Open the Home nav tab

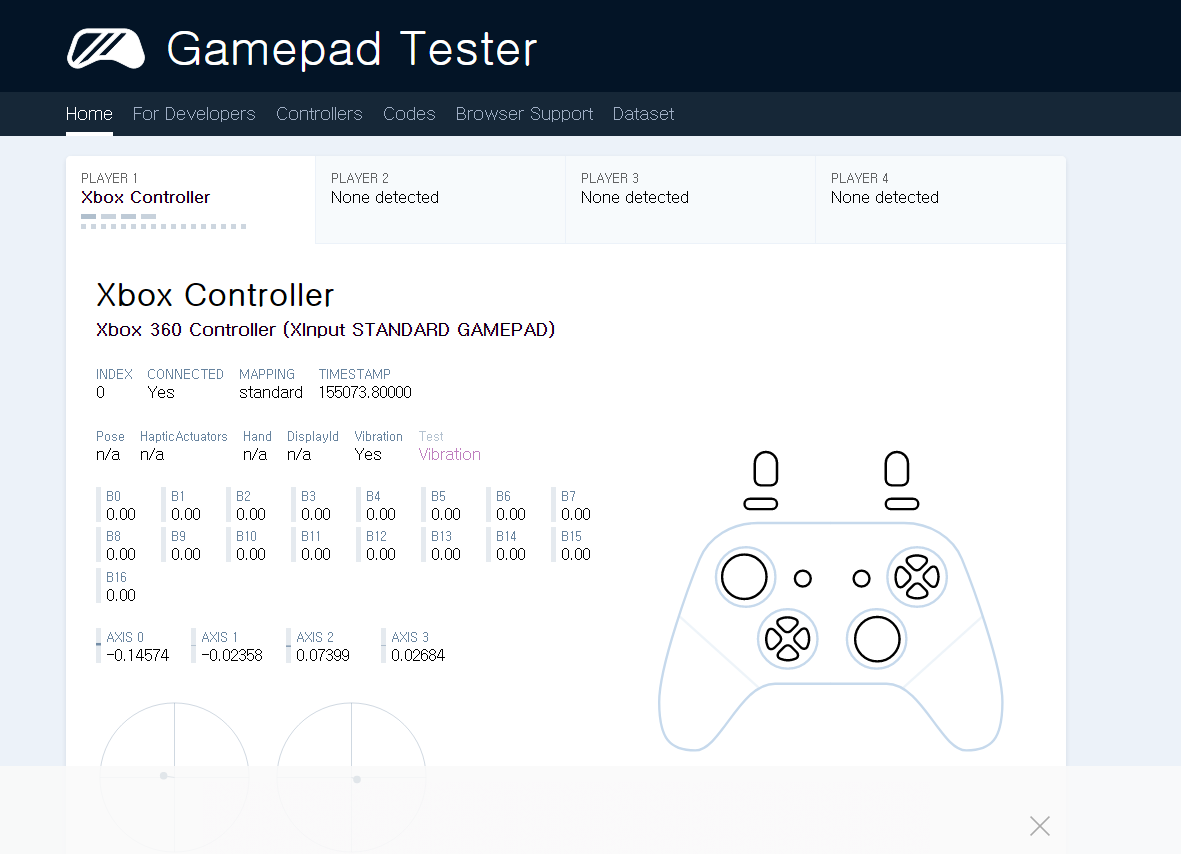pos(89,114)
